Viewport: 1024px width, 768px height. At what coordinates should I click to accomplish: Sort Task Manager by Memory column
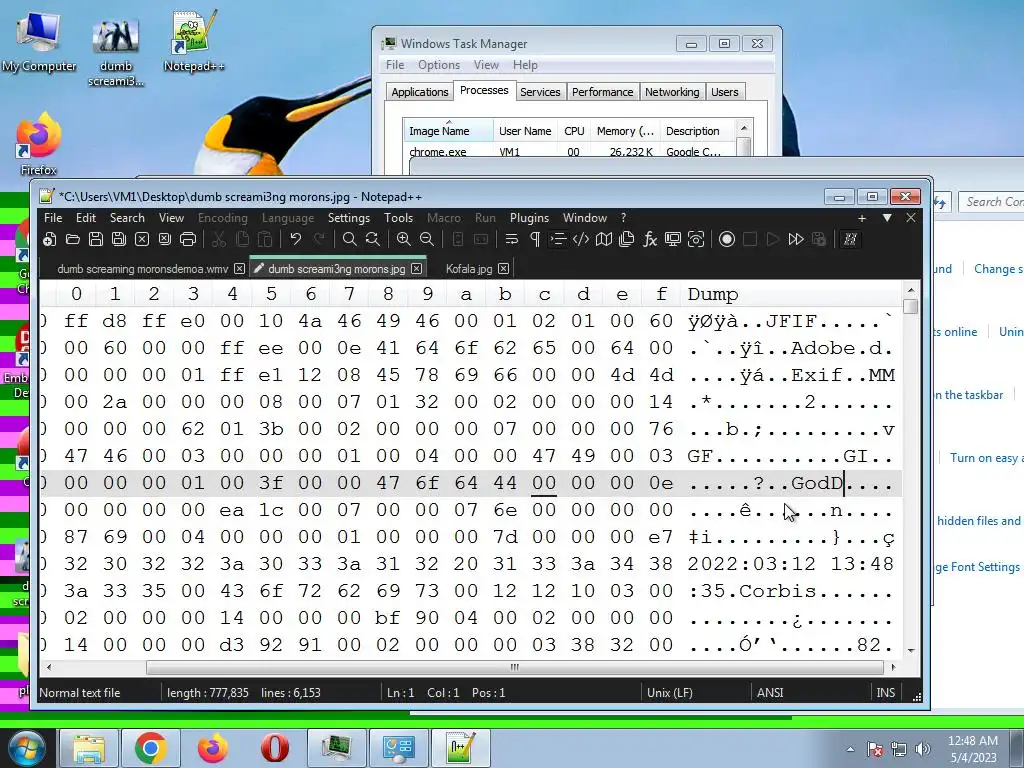click(x=626, y=131)
